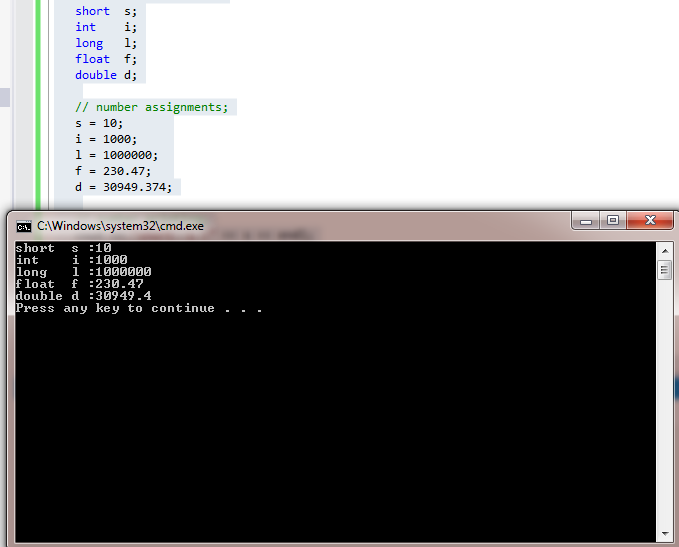The image size is (679, 547).
Task: Click the code line 'int i;'
Action: (x=106, y=27)
